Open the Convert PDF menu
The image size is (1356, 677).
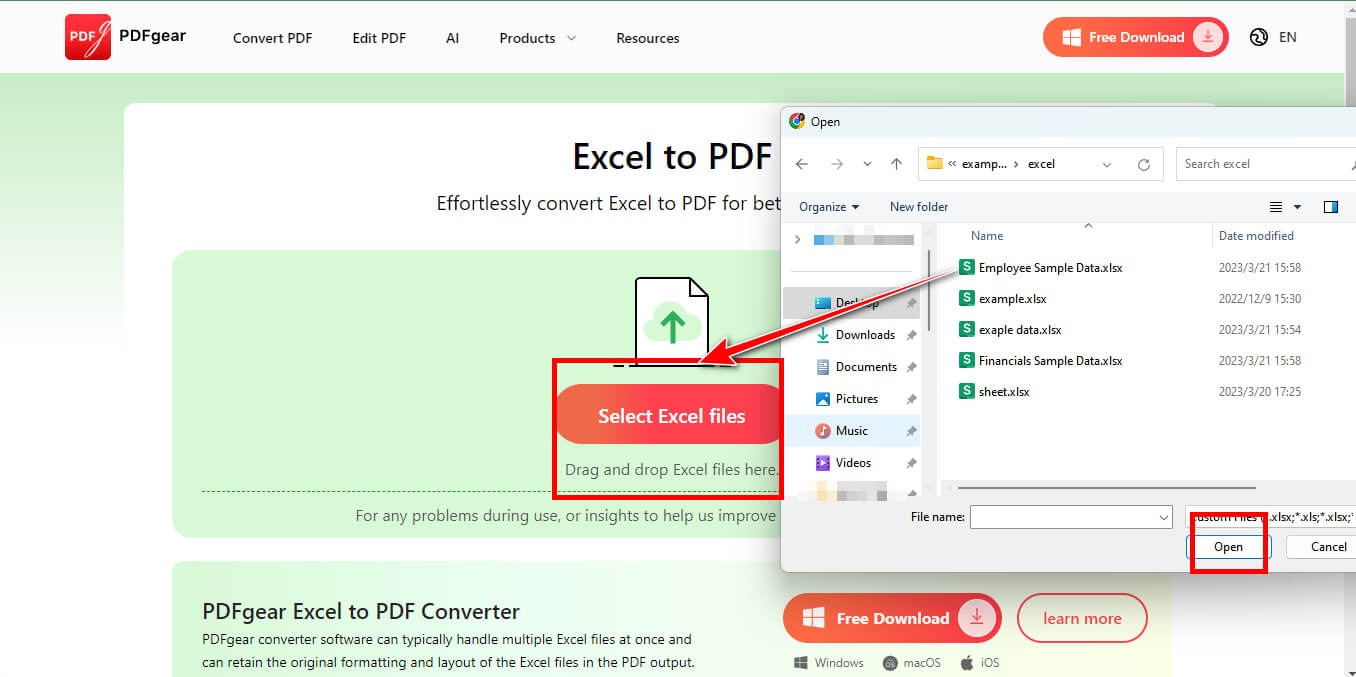coord(272,38)
